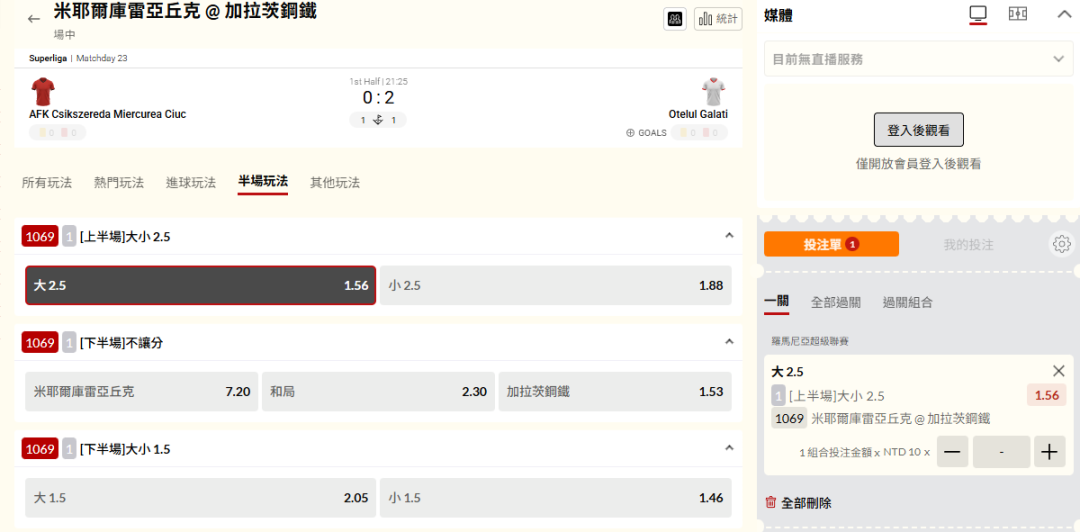Select 小 2.5 odds at 1.88
This screenshot has width=1080, height=532.
(x=555, y=285)
